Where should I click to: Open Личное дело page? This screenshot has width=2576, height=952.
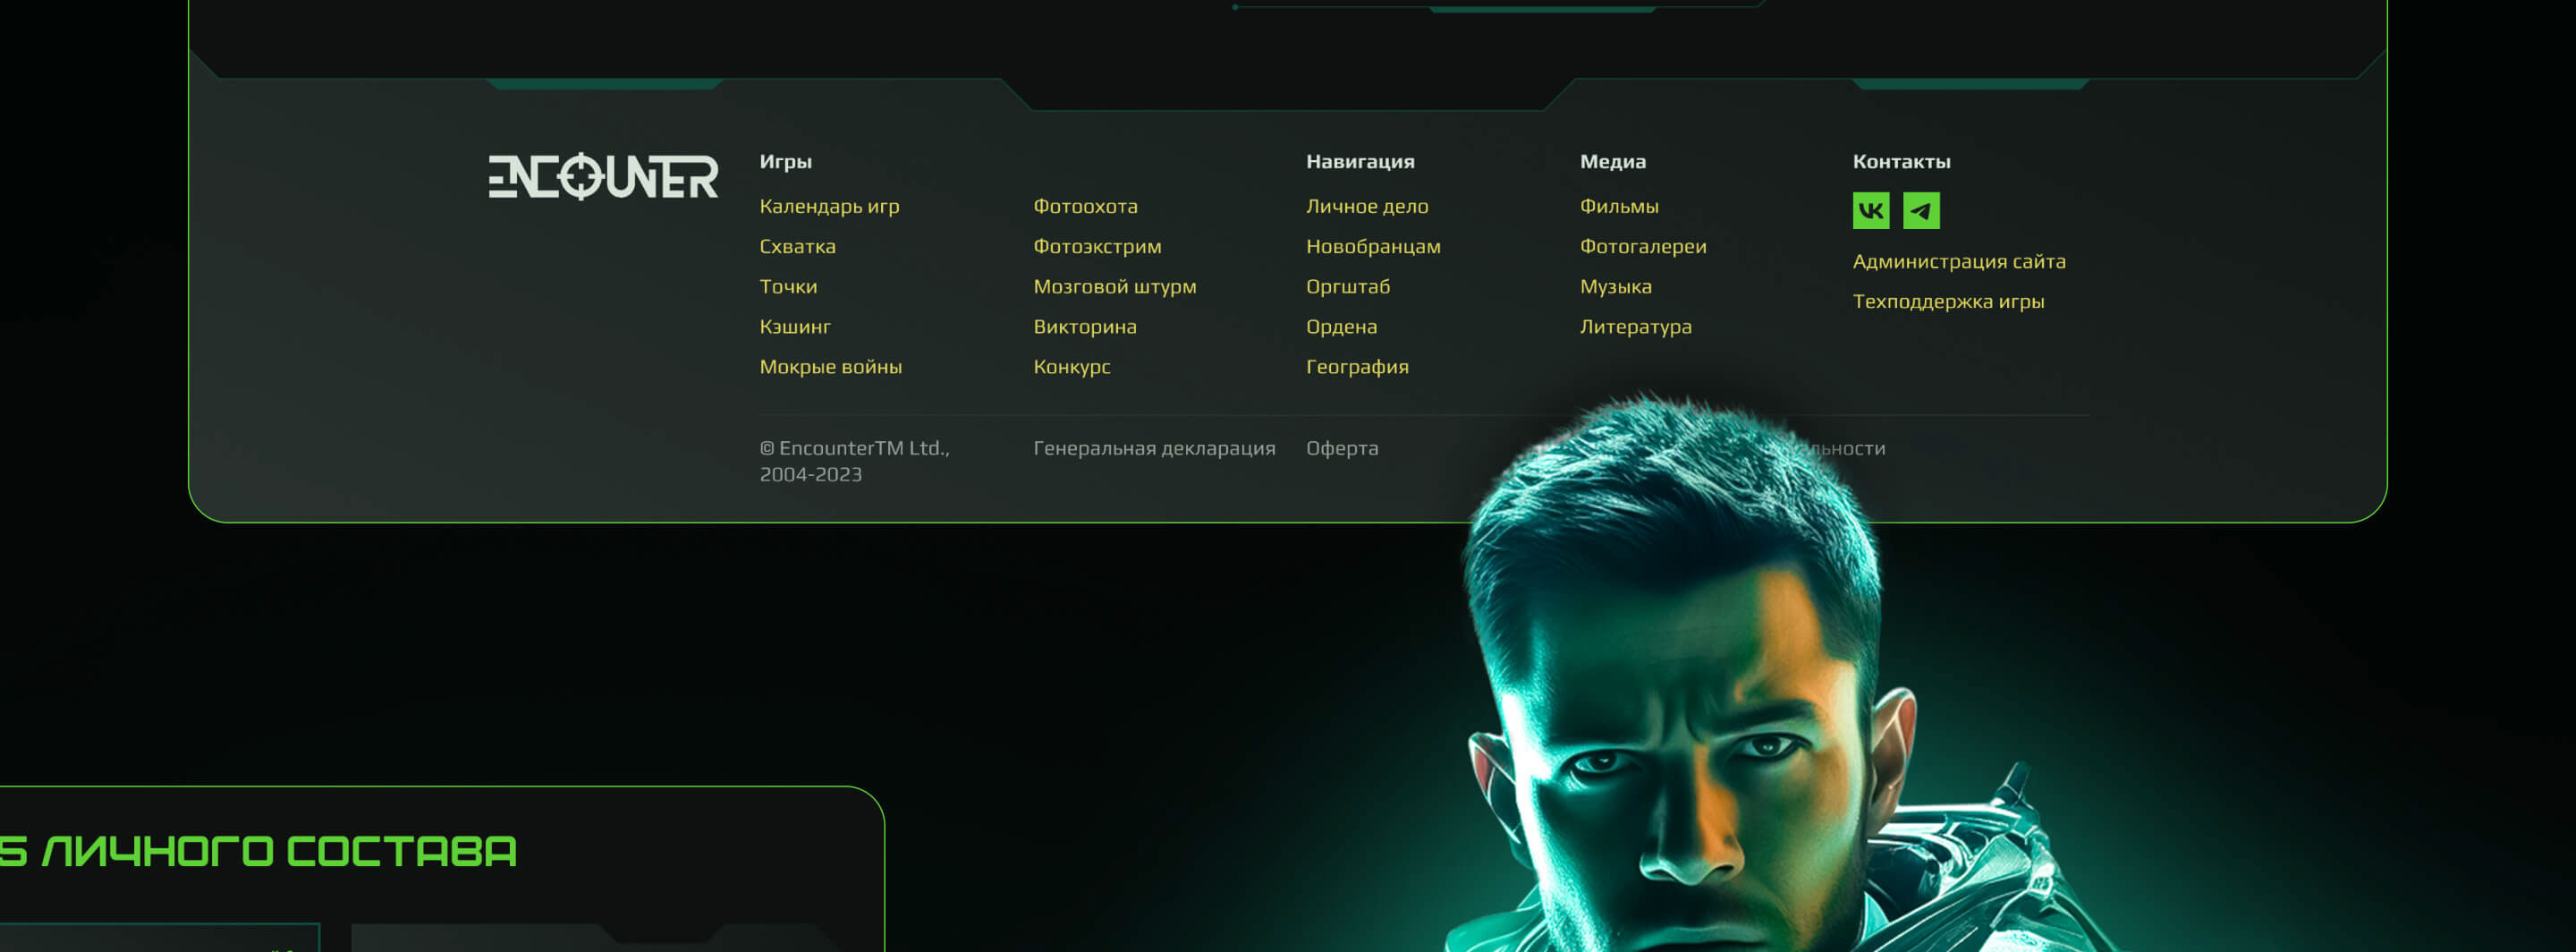point(1367,206)
